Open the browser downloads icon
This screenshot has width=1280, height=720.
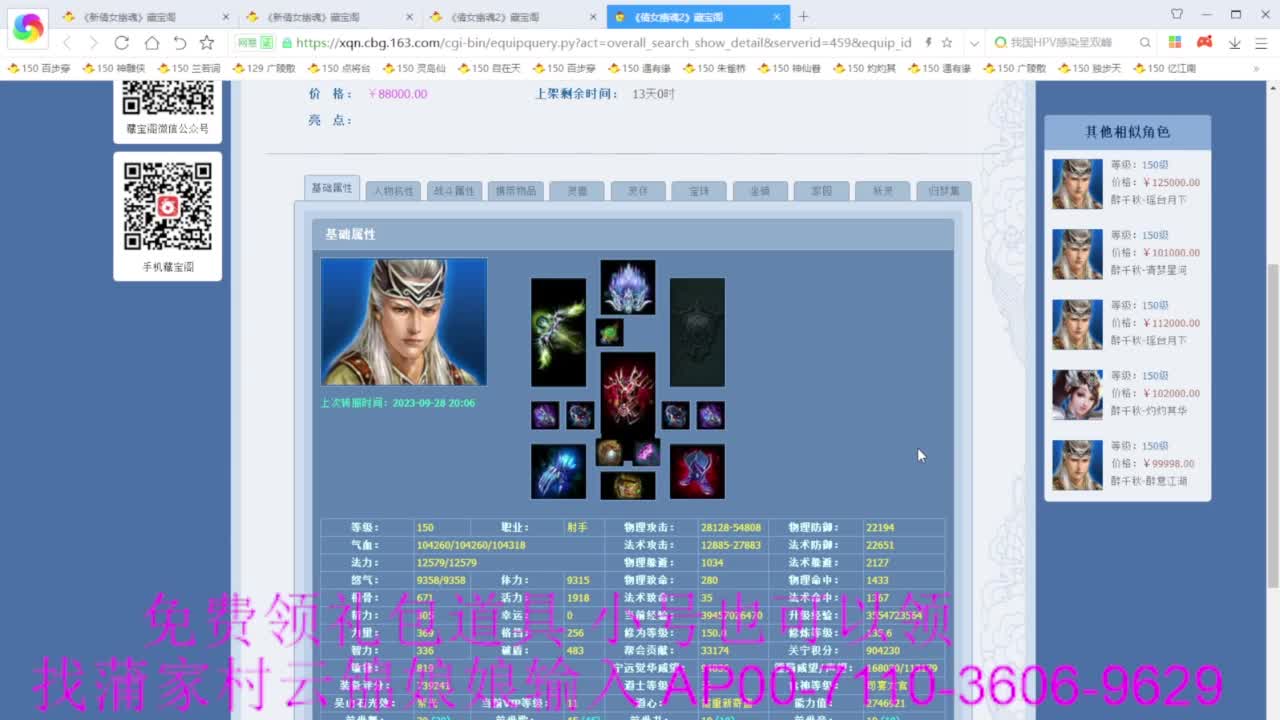tap(1235, 43)
